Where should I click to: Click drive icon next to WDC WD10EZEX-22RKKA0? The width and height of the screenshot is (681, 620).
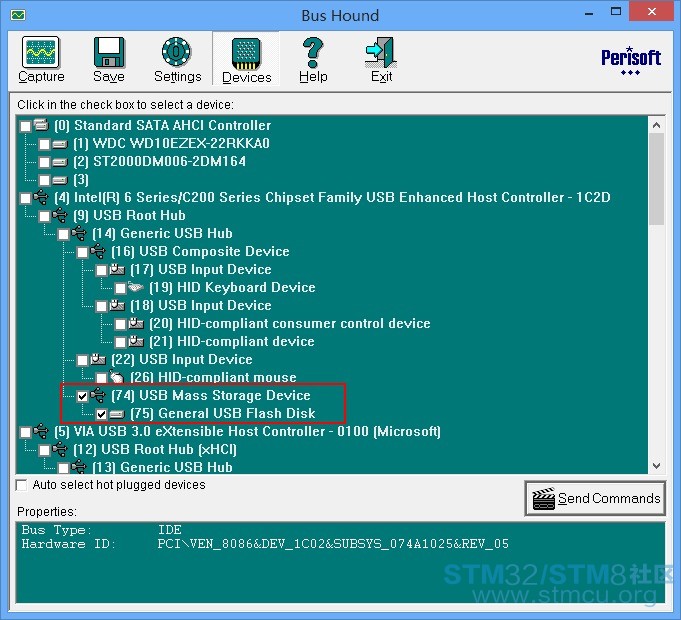[x=60, y=144]
